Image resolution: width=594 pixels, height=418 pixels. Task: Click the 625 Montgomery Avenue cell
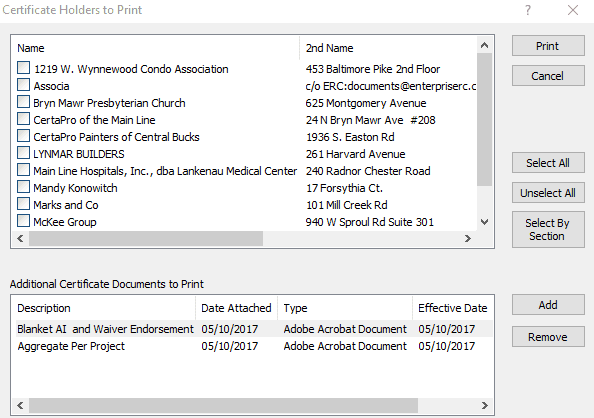(366, 103)
